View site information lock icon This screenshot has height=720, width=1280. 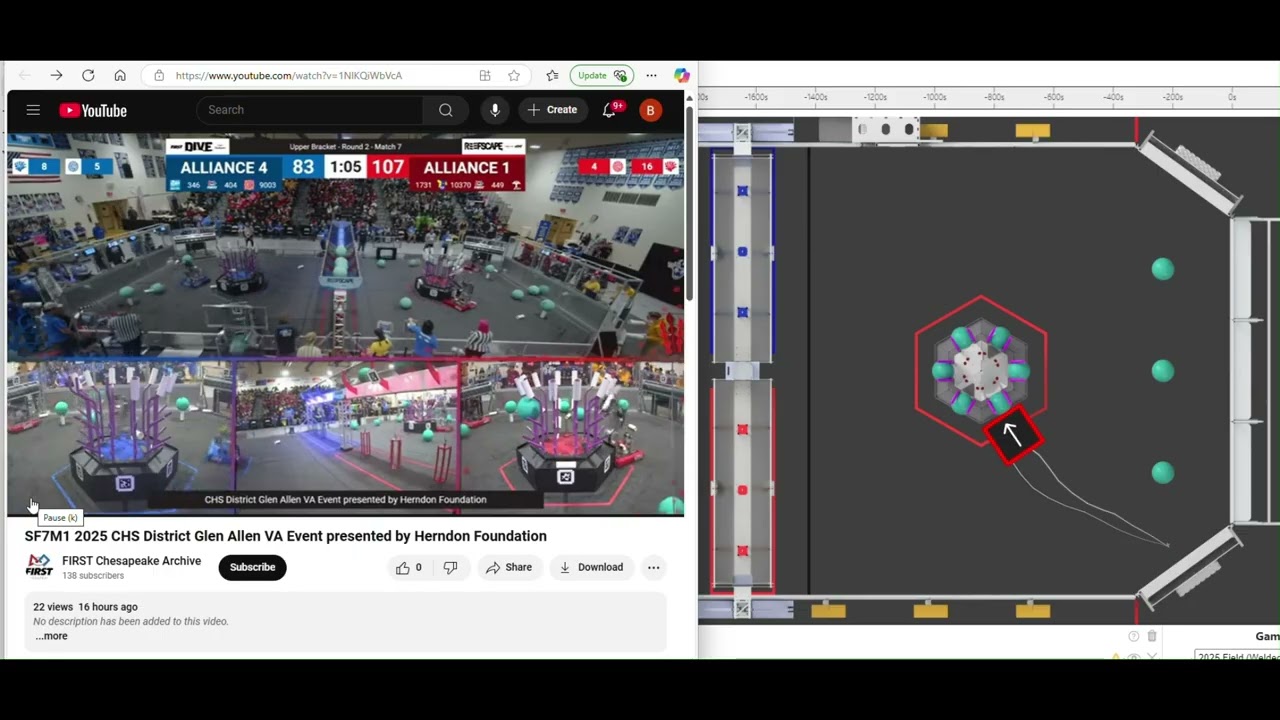pos(159,75)
